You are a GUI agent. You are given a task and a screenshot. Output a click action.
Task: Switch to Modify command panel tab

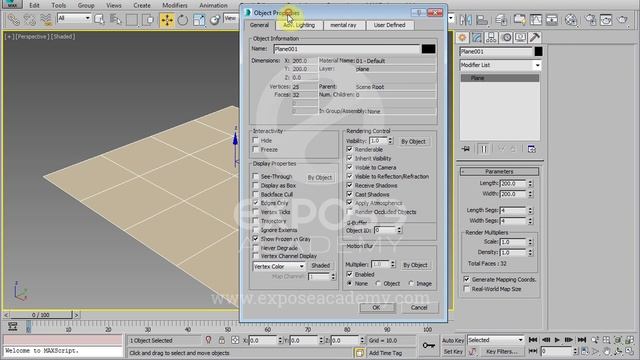[477, 38]
